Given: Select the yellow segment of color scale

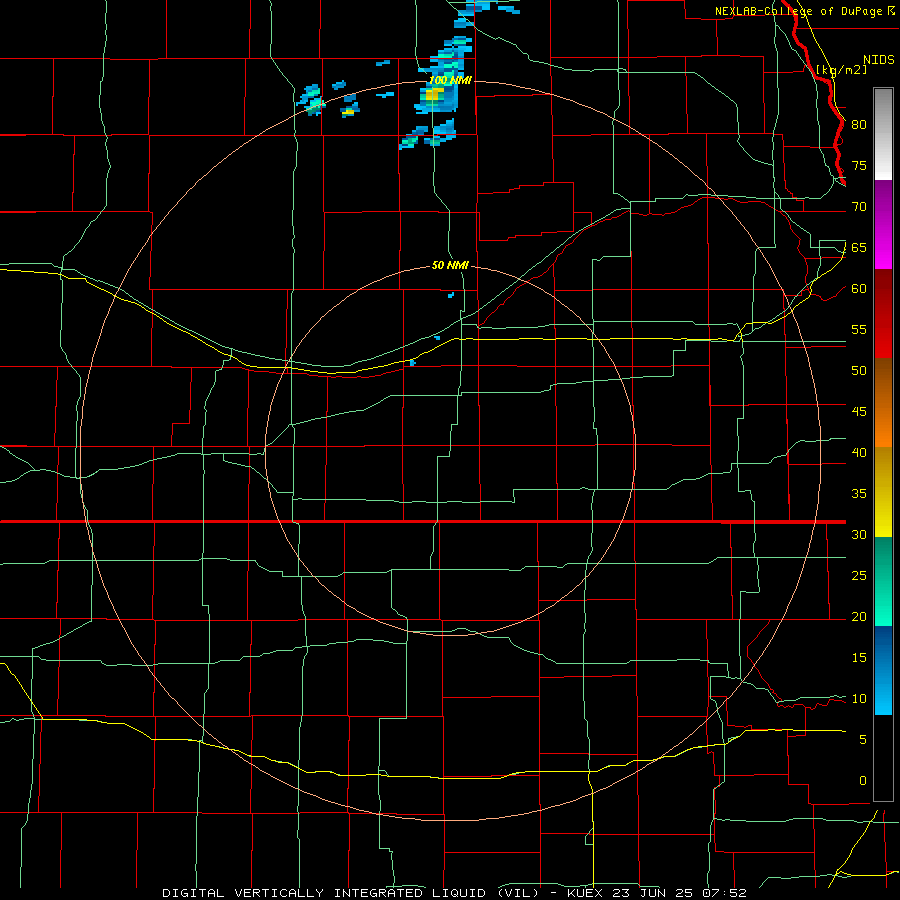Looking at the screenshot, I should [883, 492].
